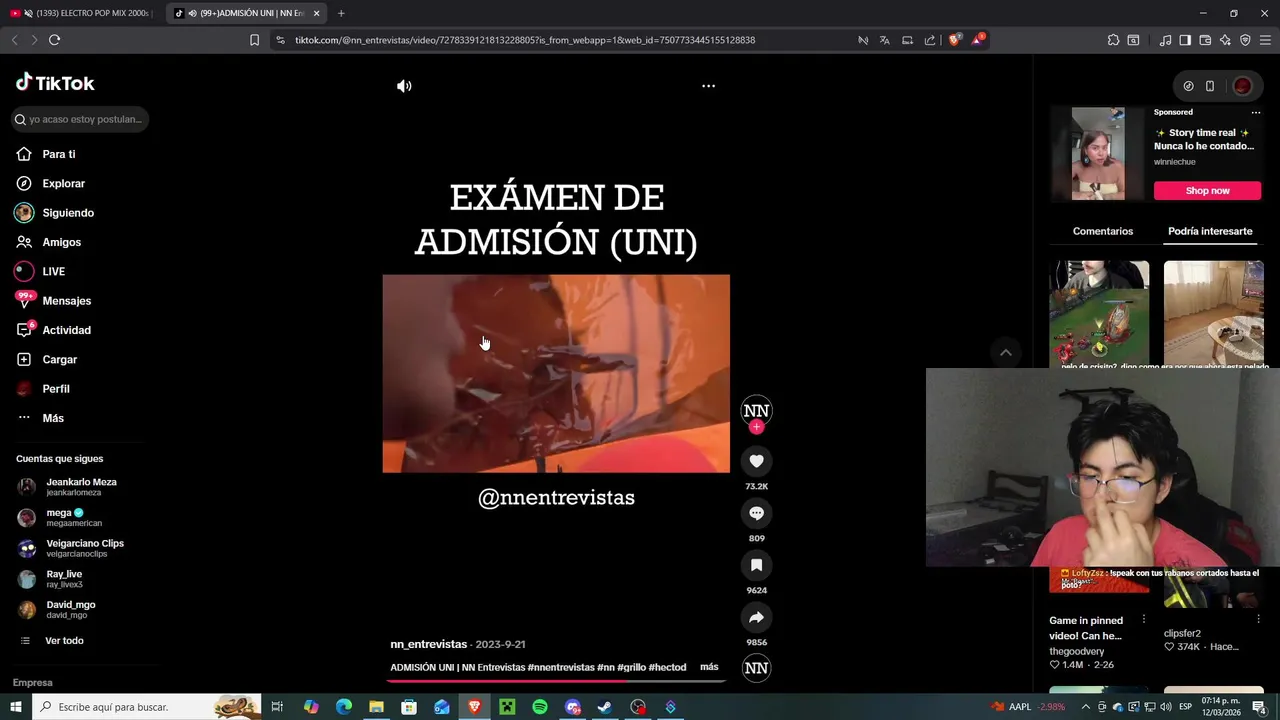Open the Brave VPN shield icon
The image size is (1280, 720).
click(1245, 40)
